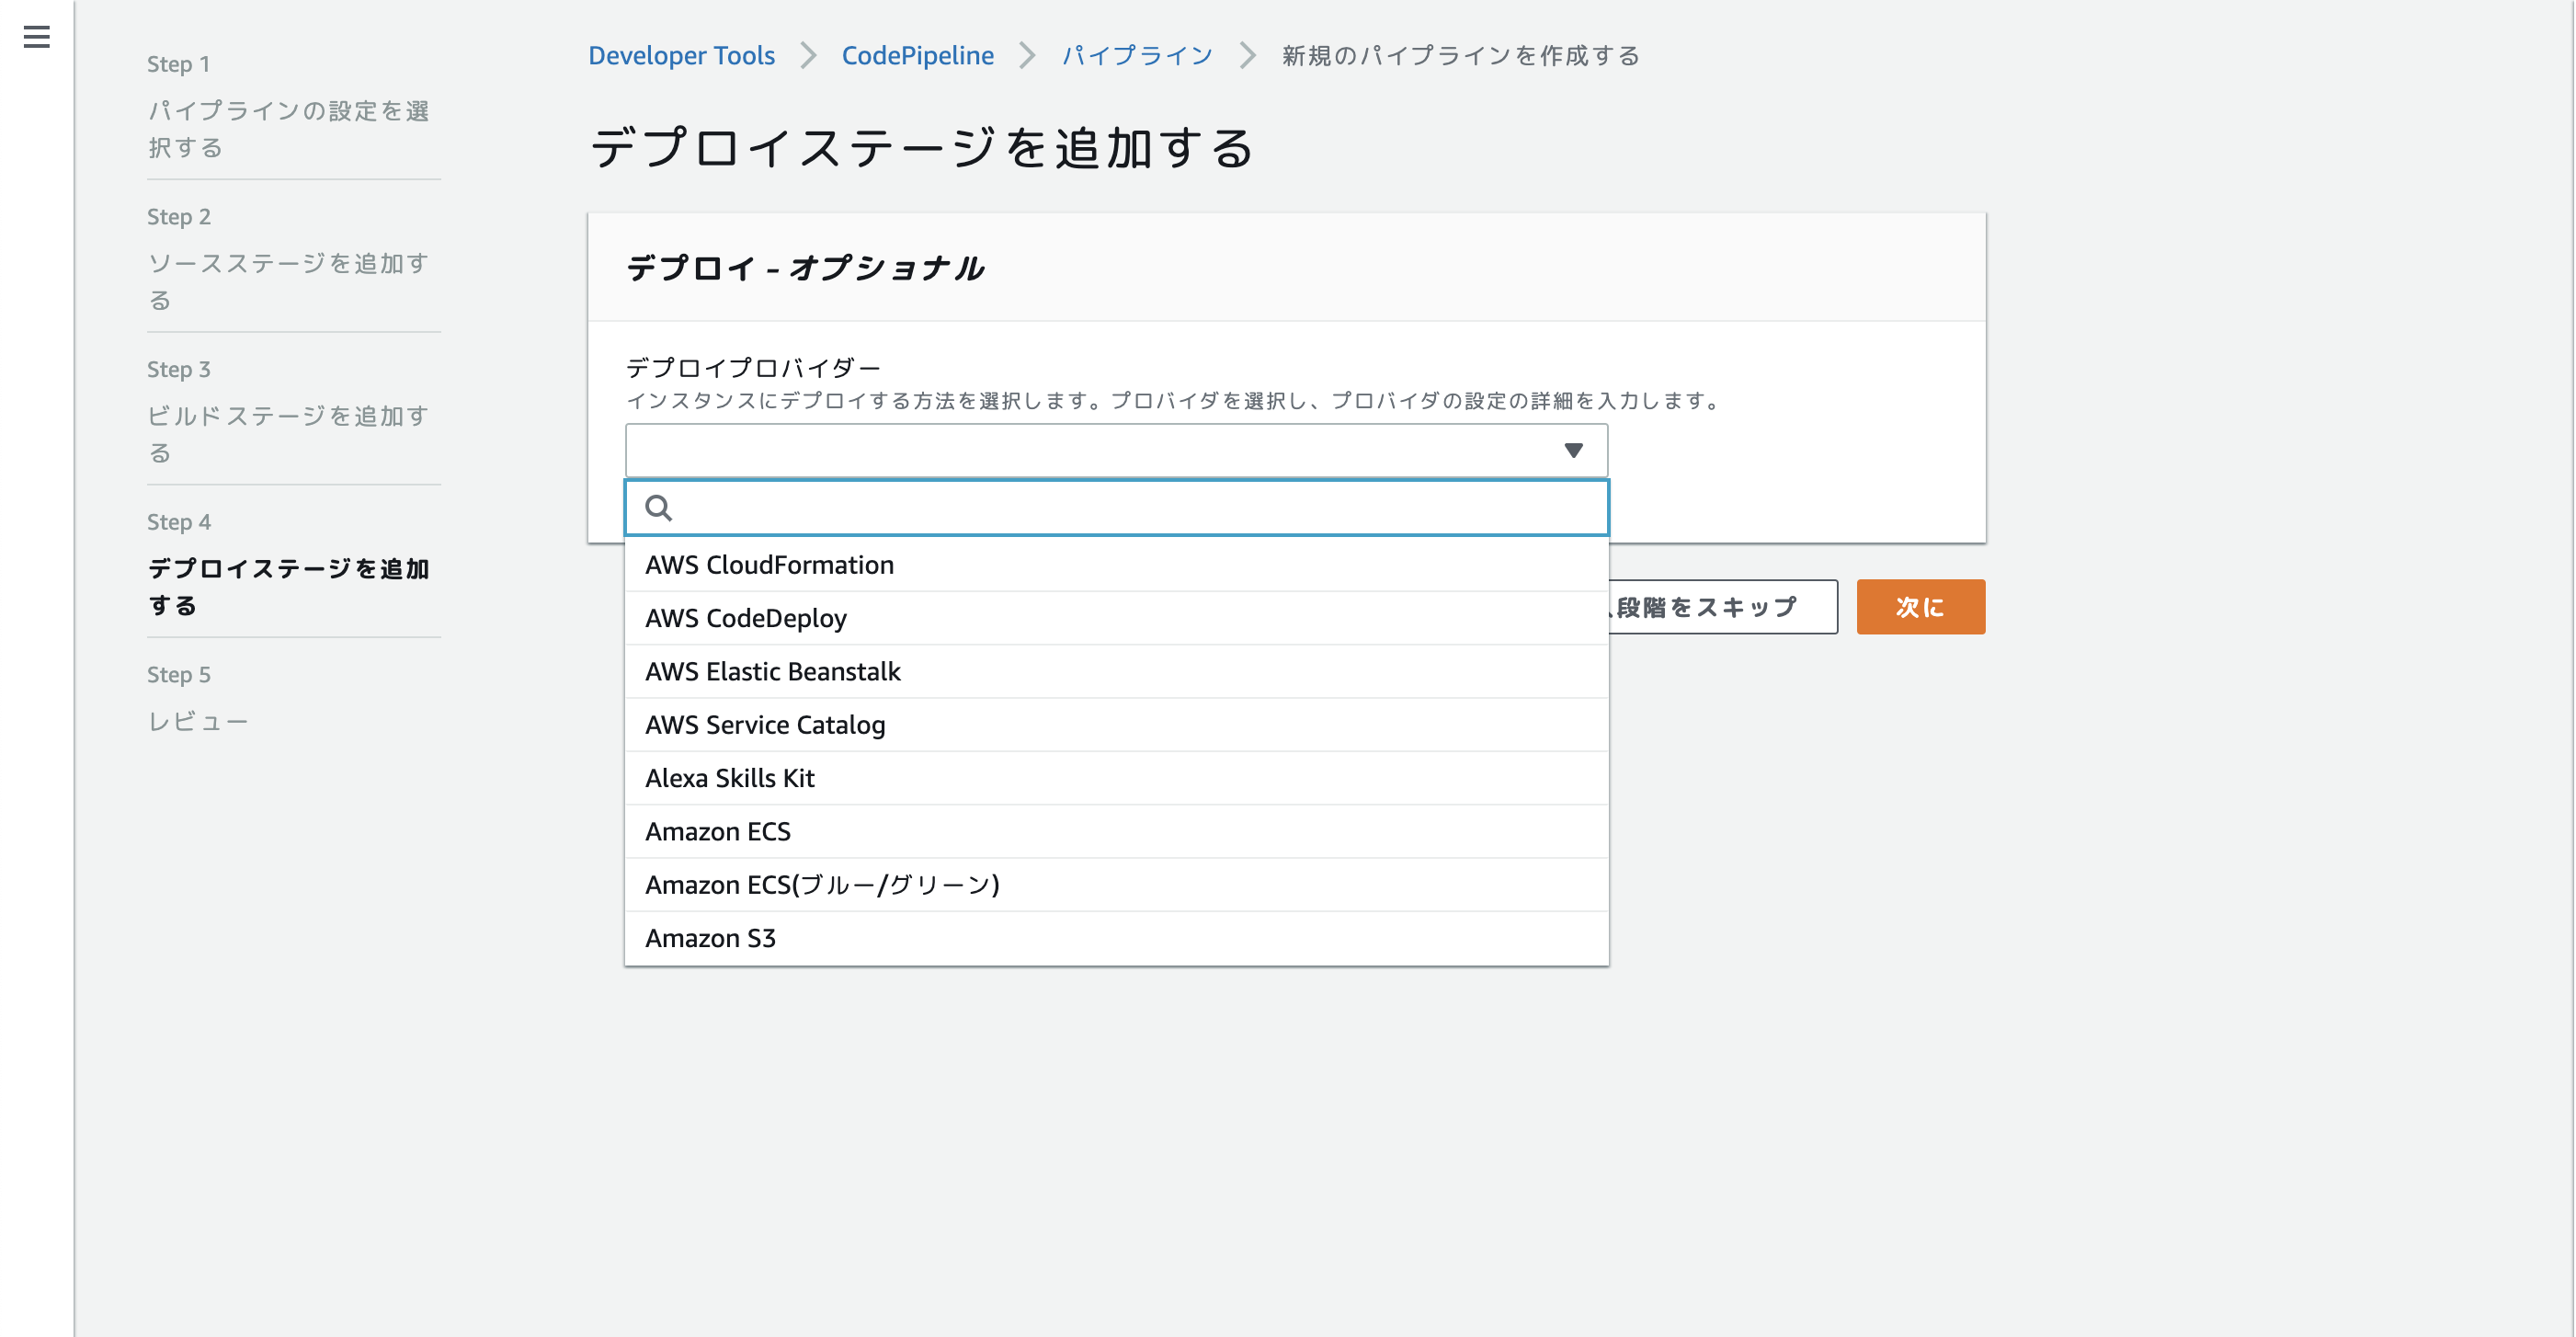Click the 段階をスキップ skip button
The width and height of the screenshot is (2576, 1337).
point(1723,607)
